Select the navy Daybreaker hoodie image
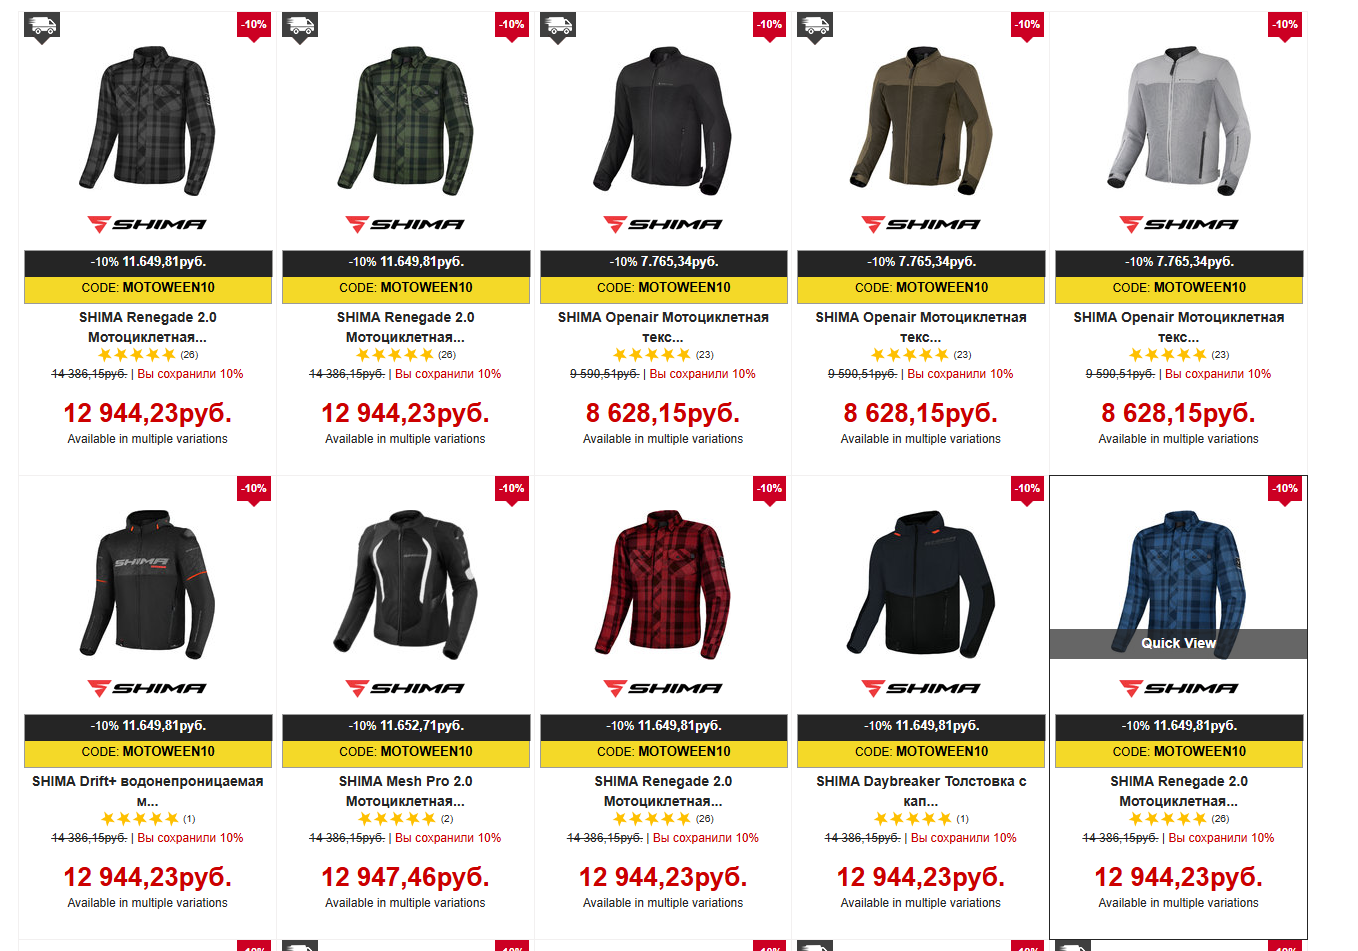This screenshot has width=1358, height=951. coord(921,584)
